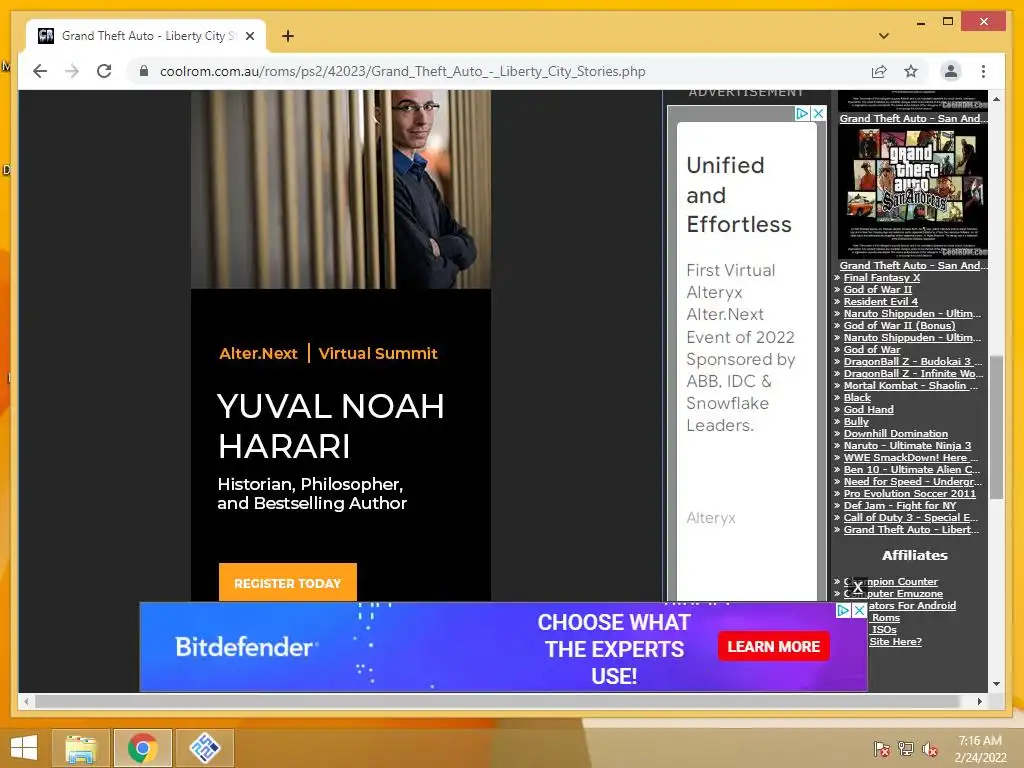Click vertical scrollbar up arrow
This screenshot has height=768, width=1024.
996,99
